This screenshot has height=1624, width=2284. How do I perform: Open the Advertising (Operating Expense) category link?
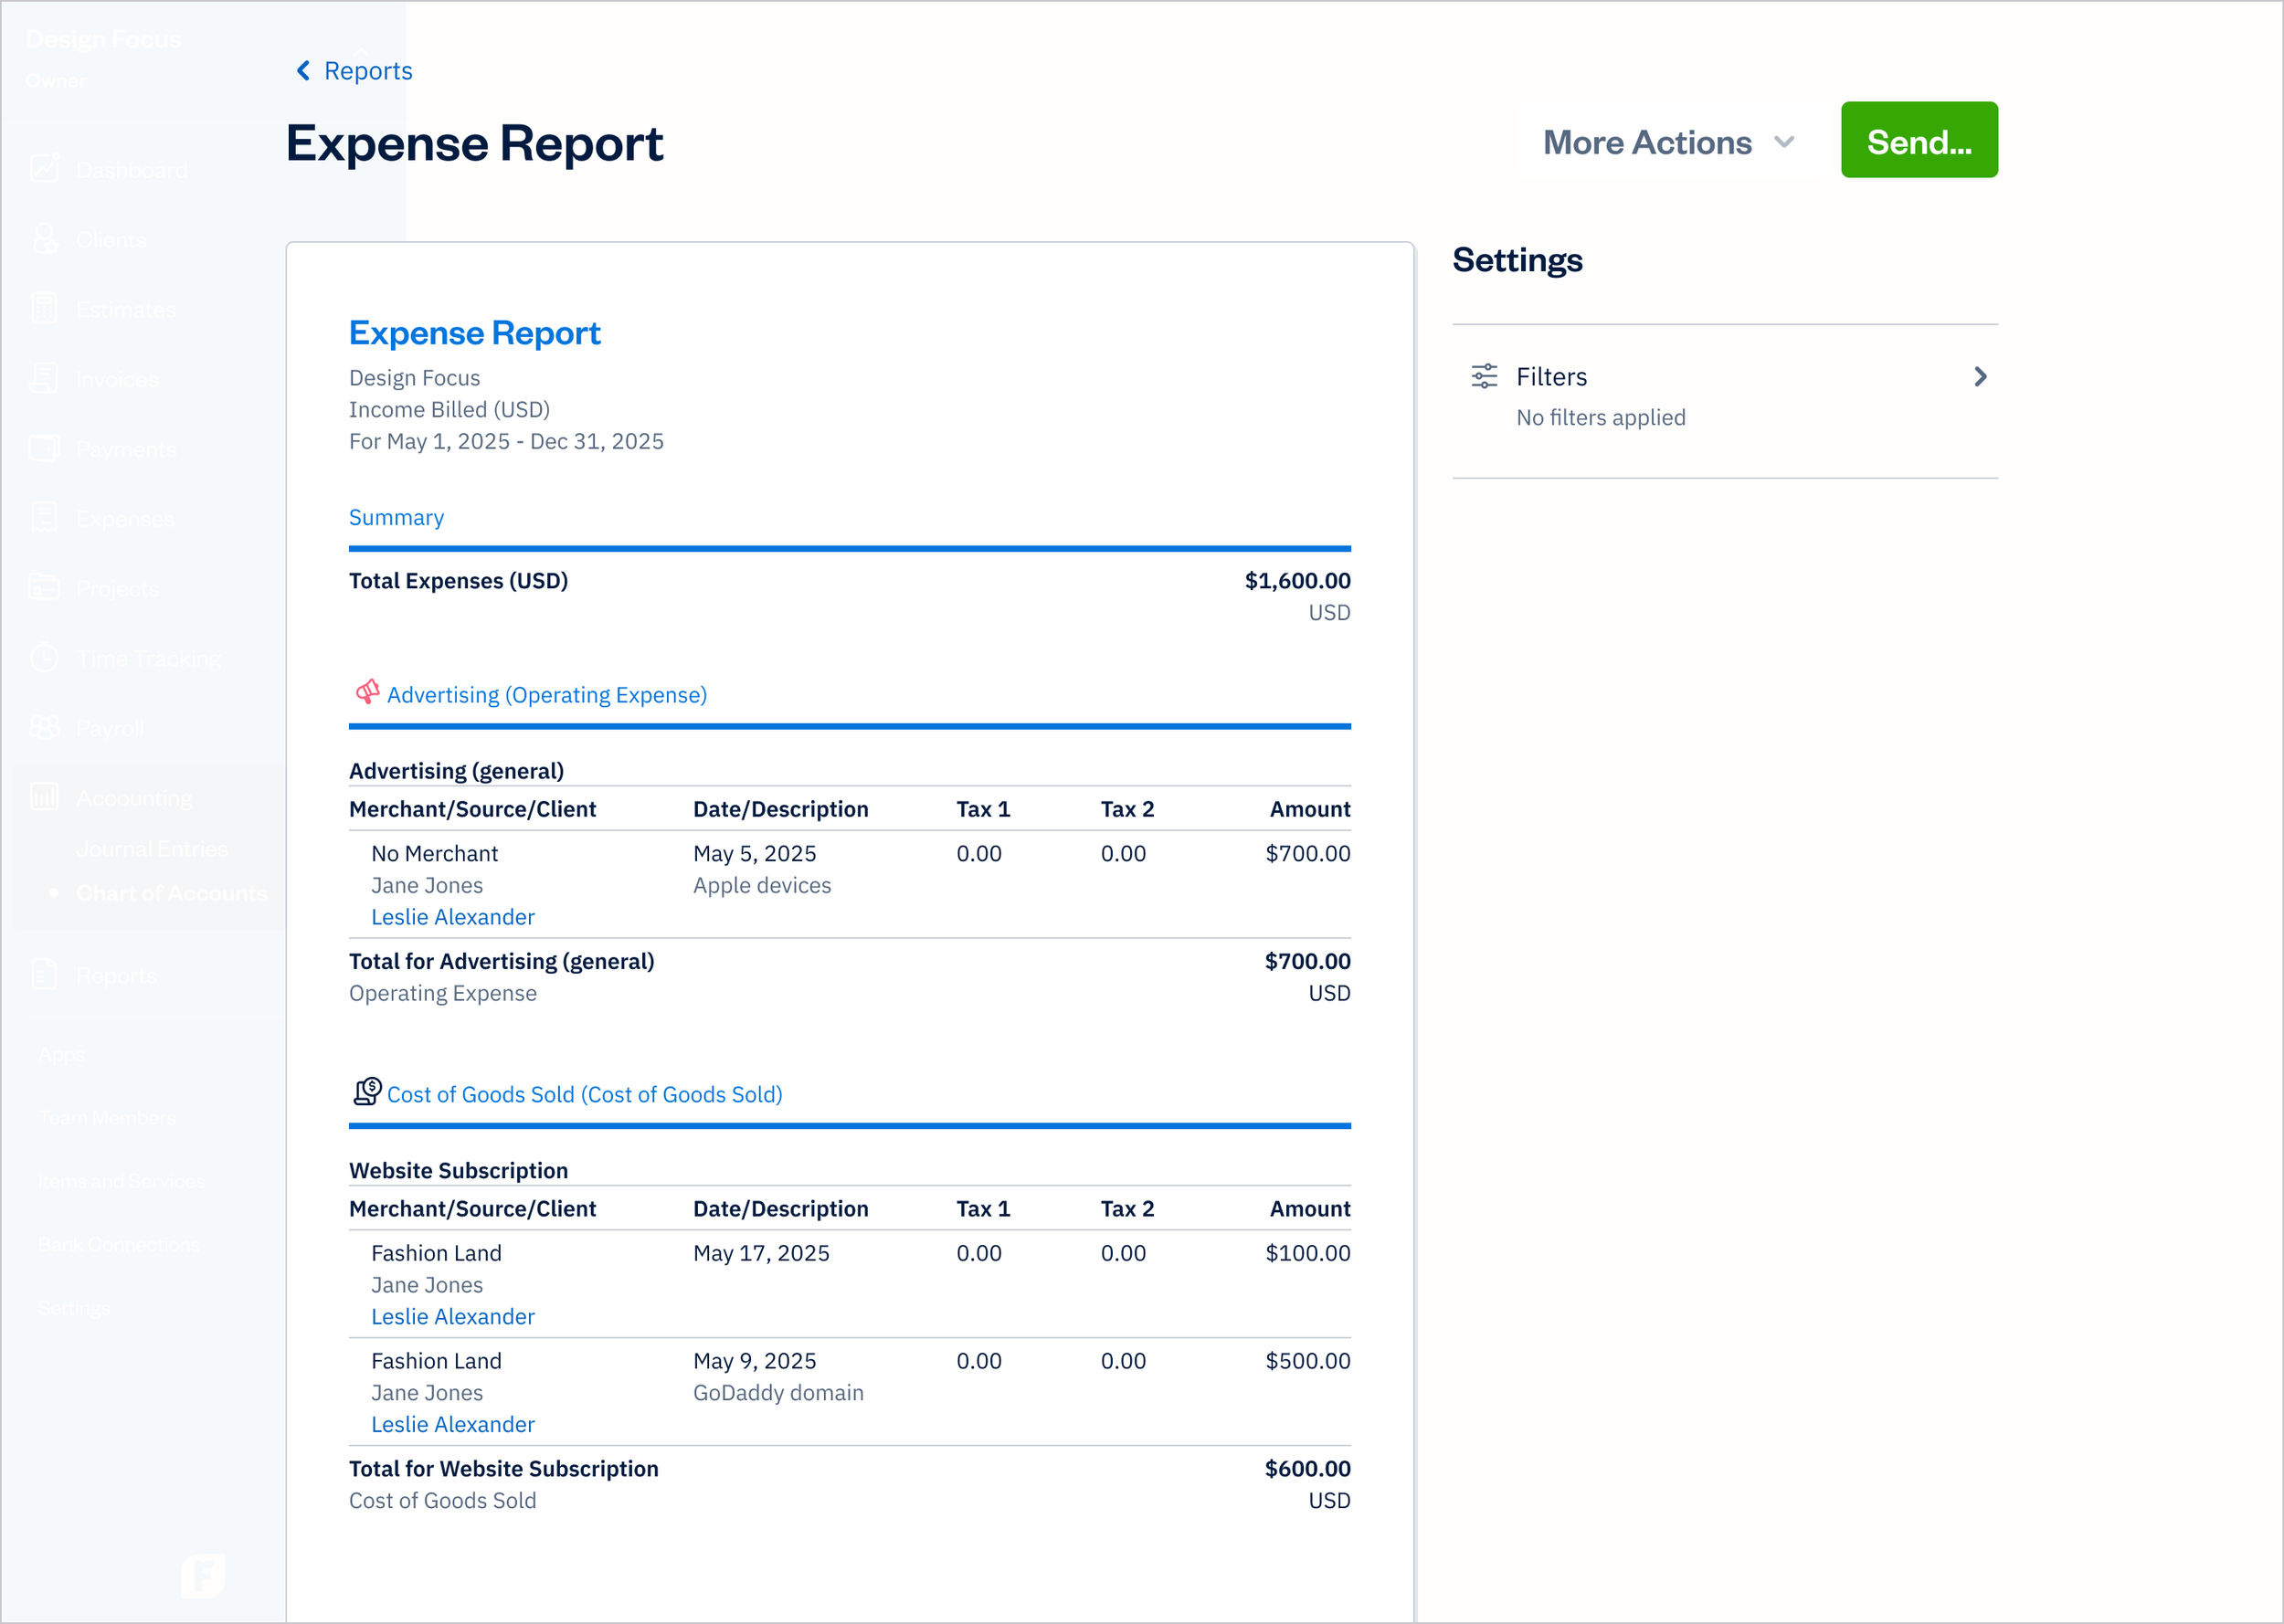coord(547,694)
